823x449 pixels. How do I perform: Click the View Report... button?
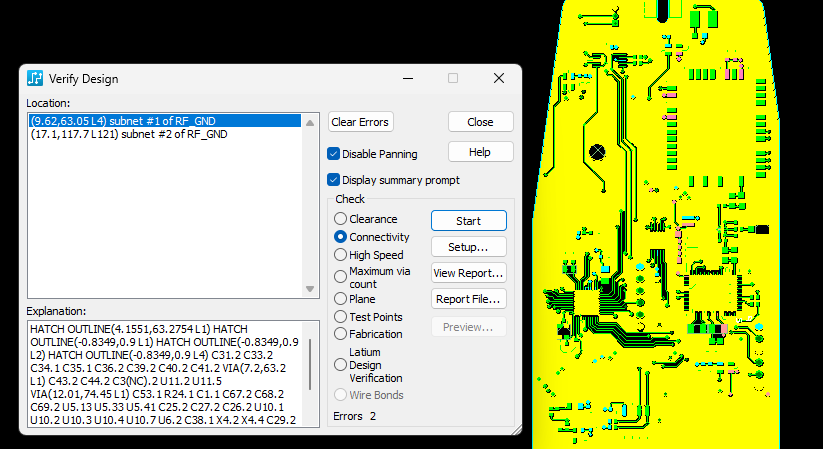468,273
